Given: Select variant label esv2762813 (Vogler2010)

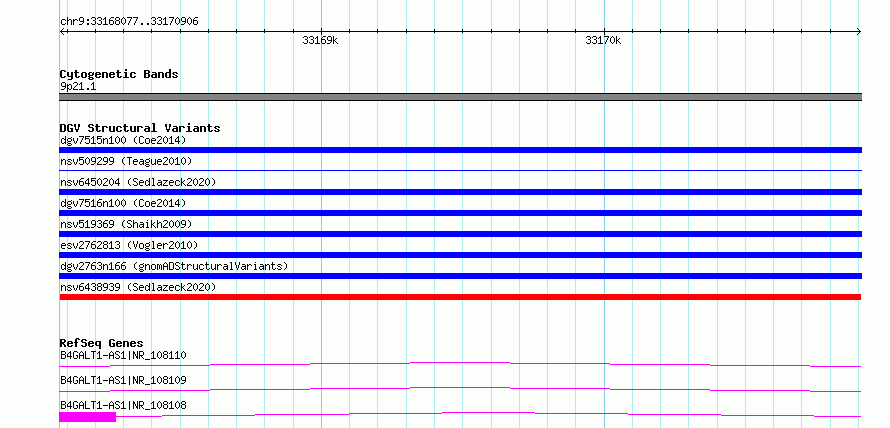Looking at the screenshot, I should pyautogui.click(x=129, y=245).
